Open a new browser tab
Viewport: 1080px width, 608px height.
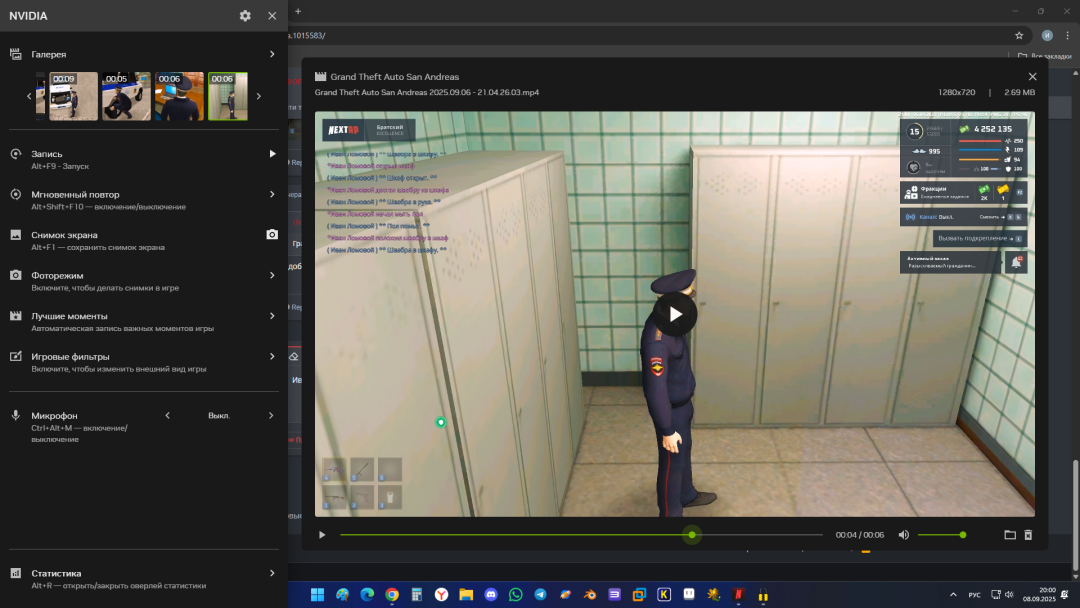298,11
